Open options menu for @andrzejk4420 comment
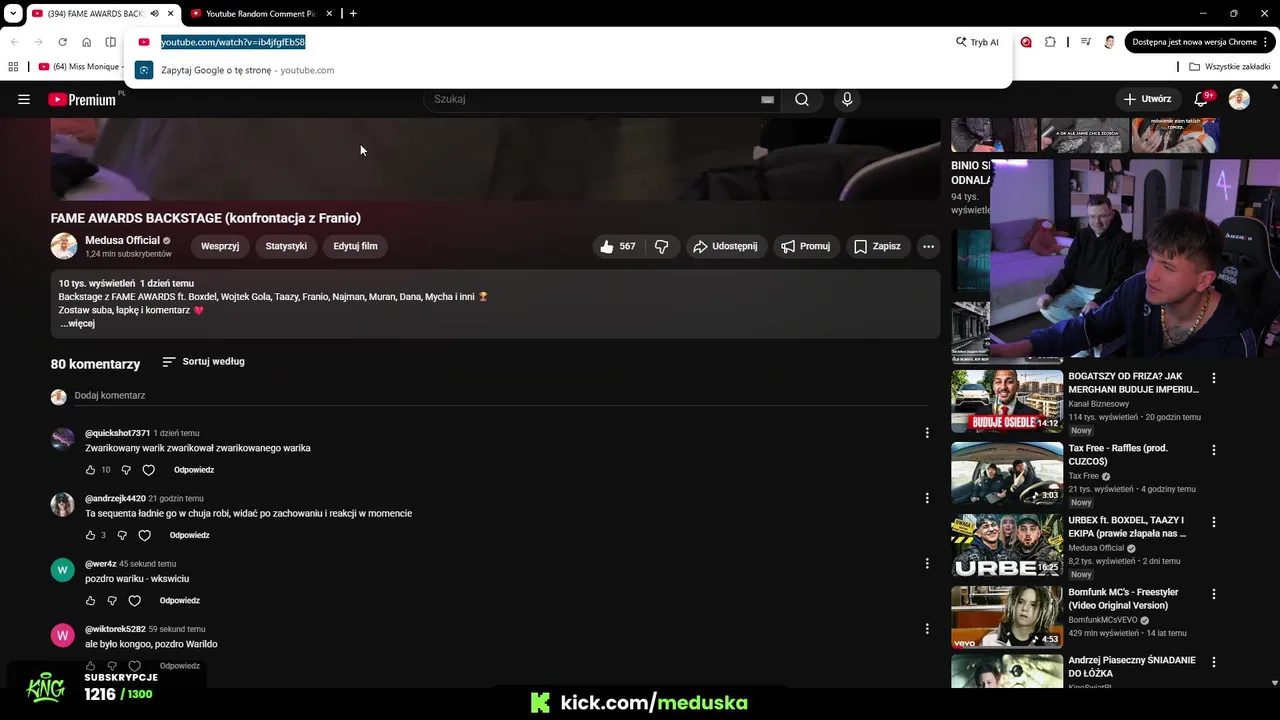The height and width of the screenshot is (720, 1280). coord(927,498)
